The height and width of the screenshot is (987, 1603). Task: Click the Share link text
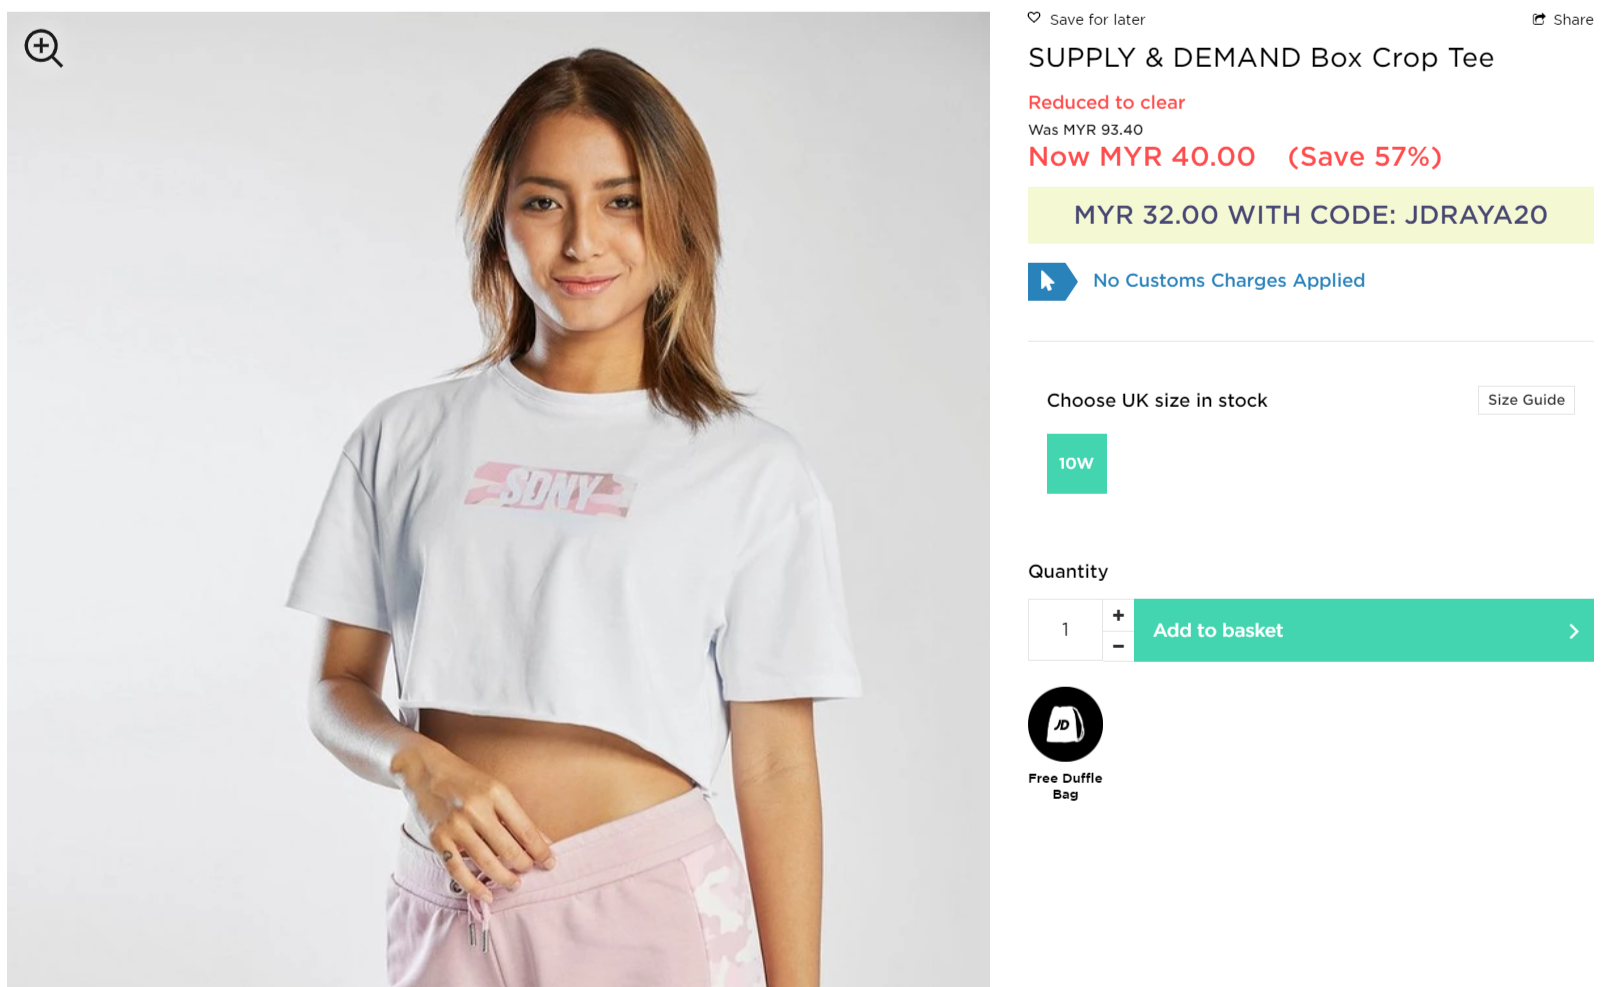click(1573, 20)
